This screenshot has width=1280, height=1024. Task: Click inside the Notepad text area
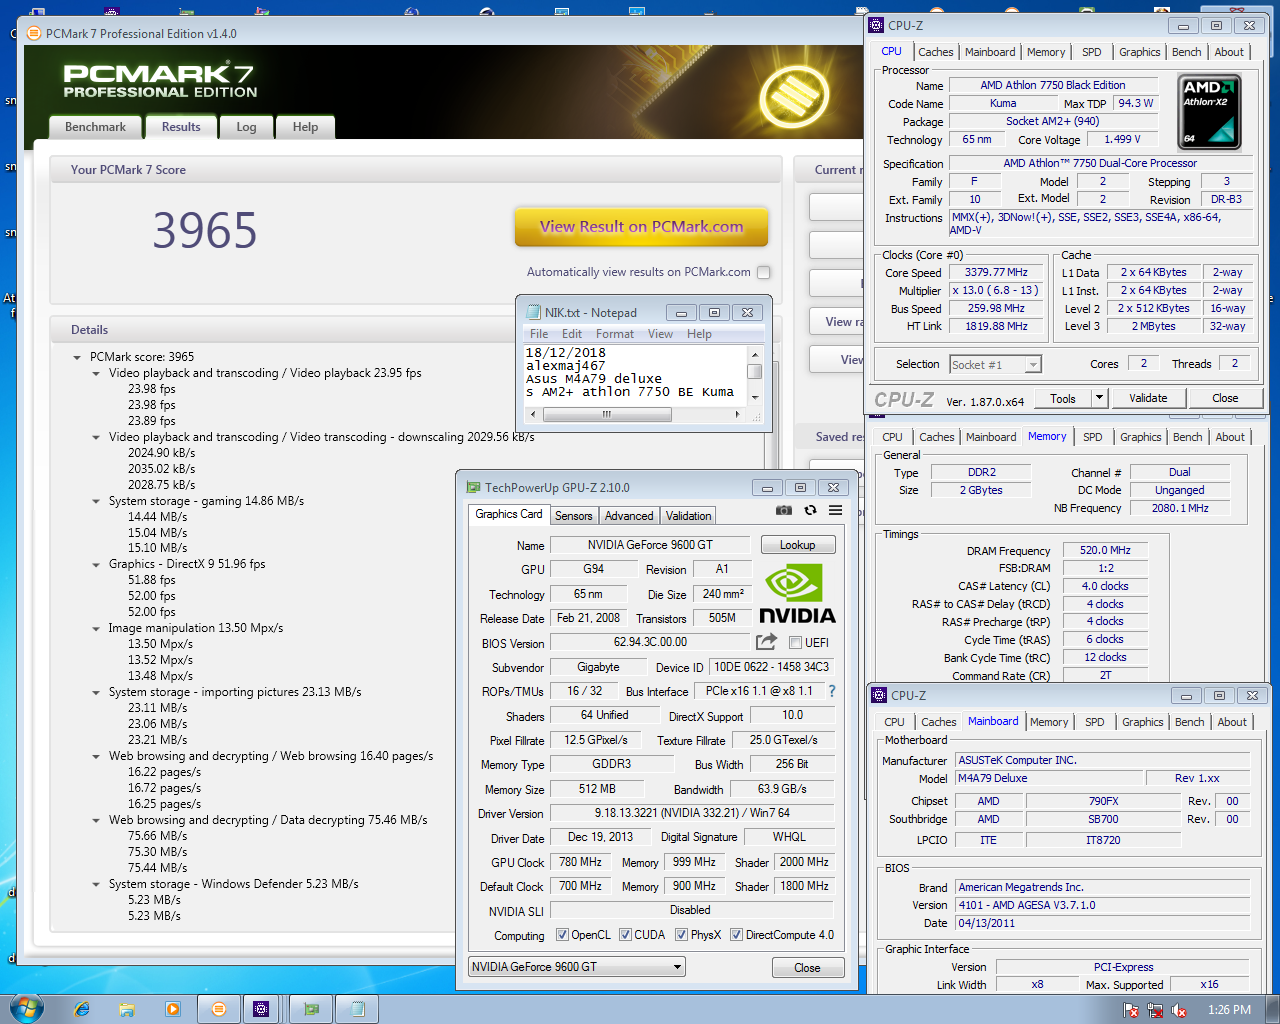(634, 375)
